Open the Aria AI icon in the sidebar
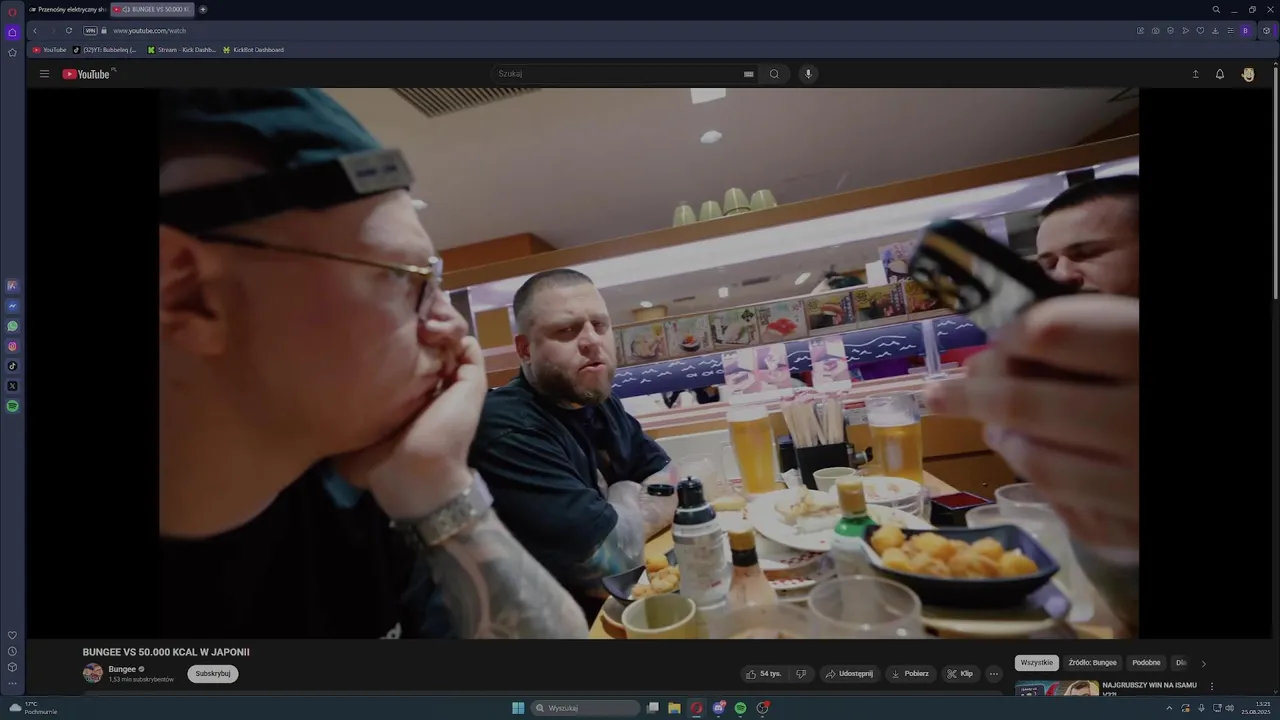This screenshot has width=1280, height=720. pyautogui.click(x=12, y=286)
